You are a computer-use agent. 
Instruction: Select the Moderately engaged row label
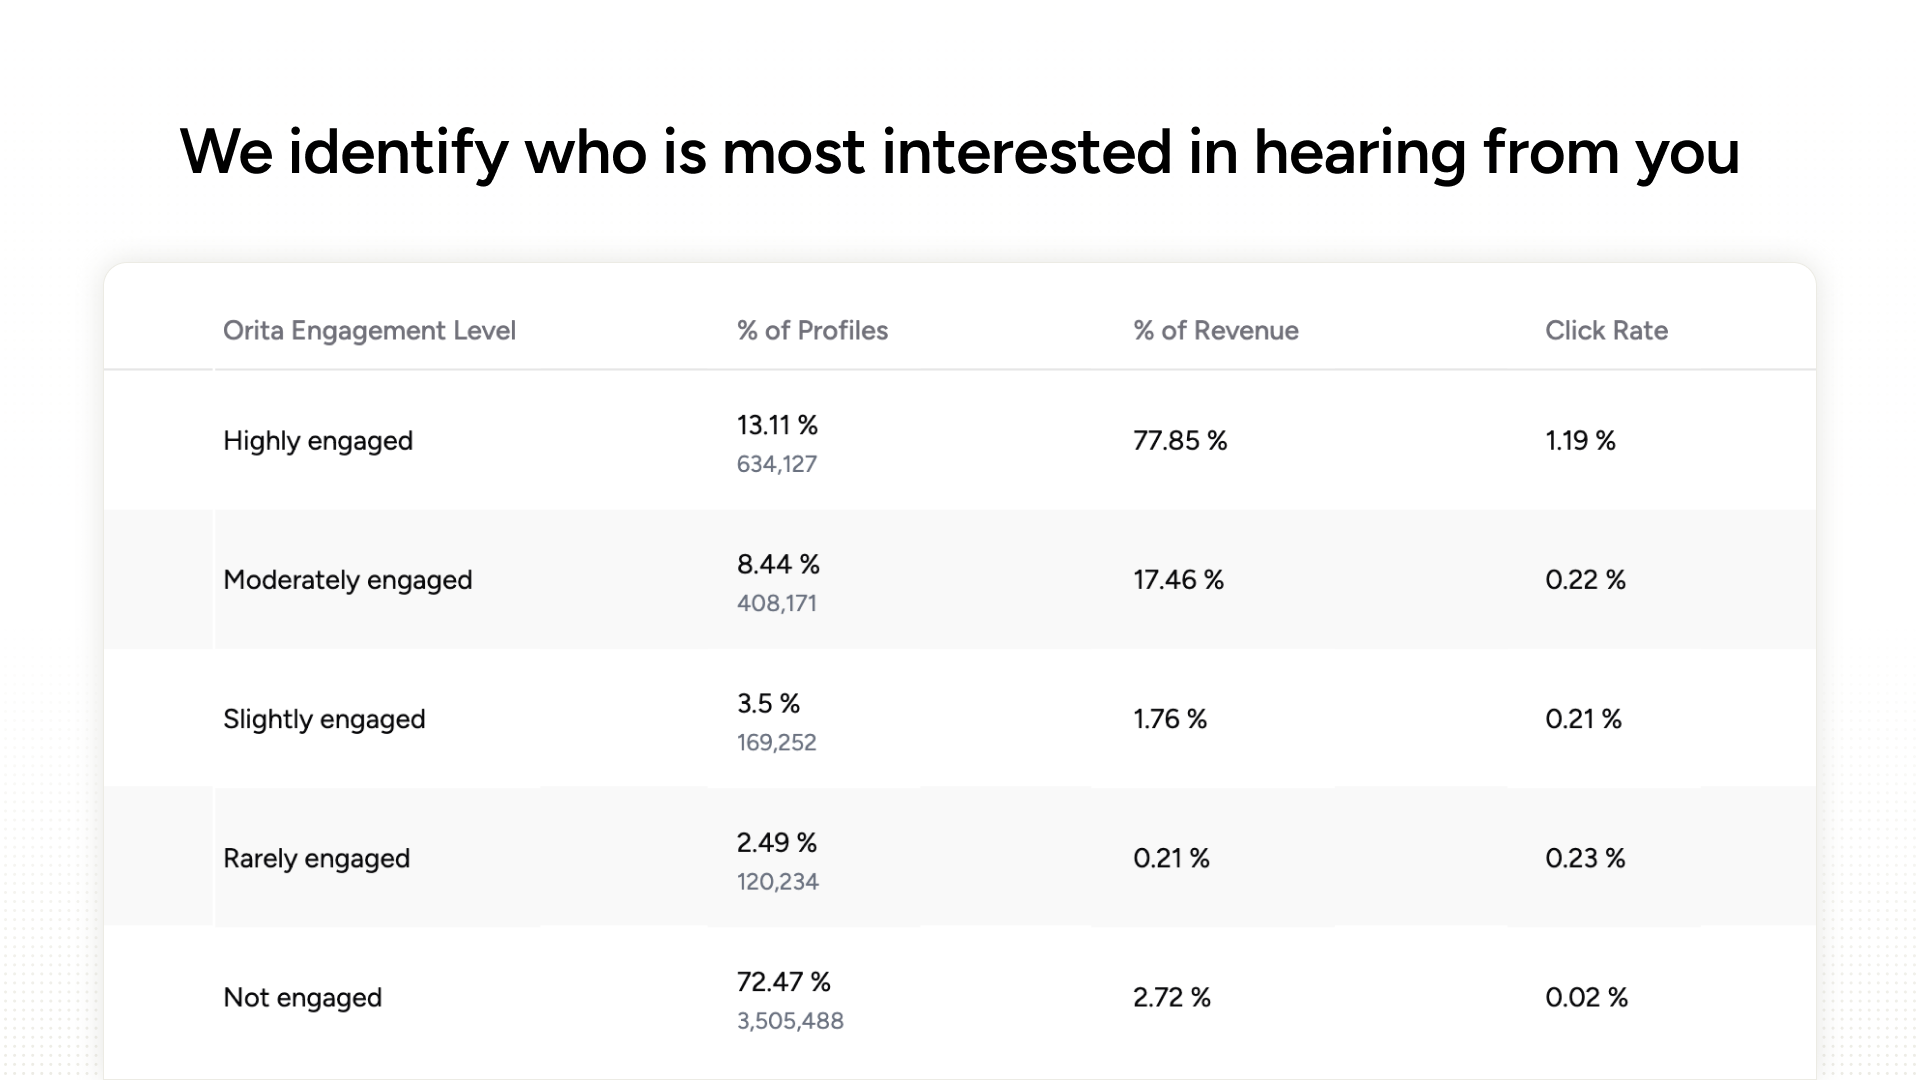pos(347,580)
